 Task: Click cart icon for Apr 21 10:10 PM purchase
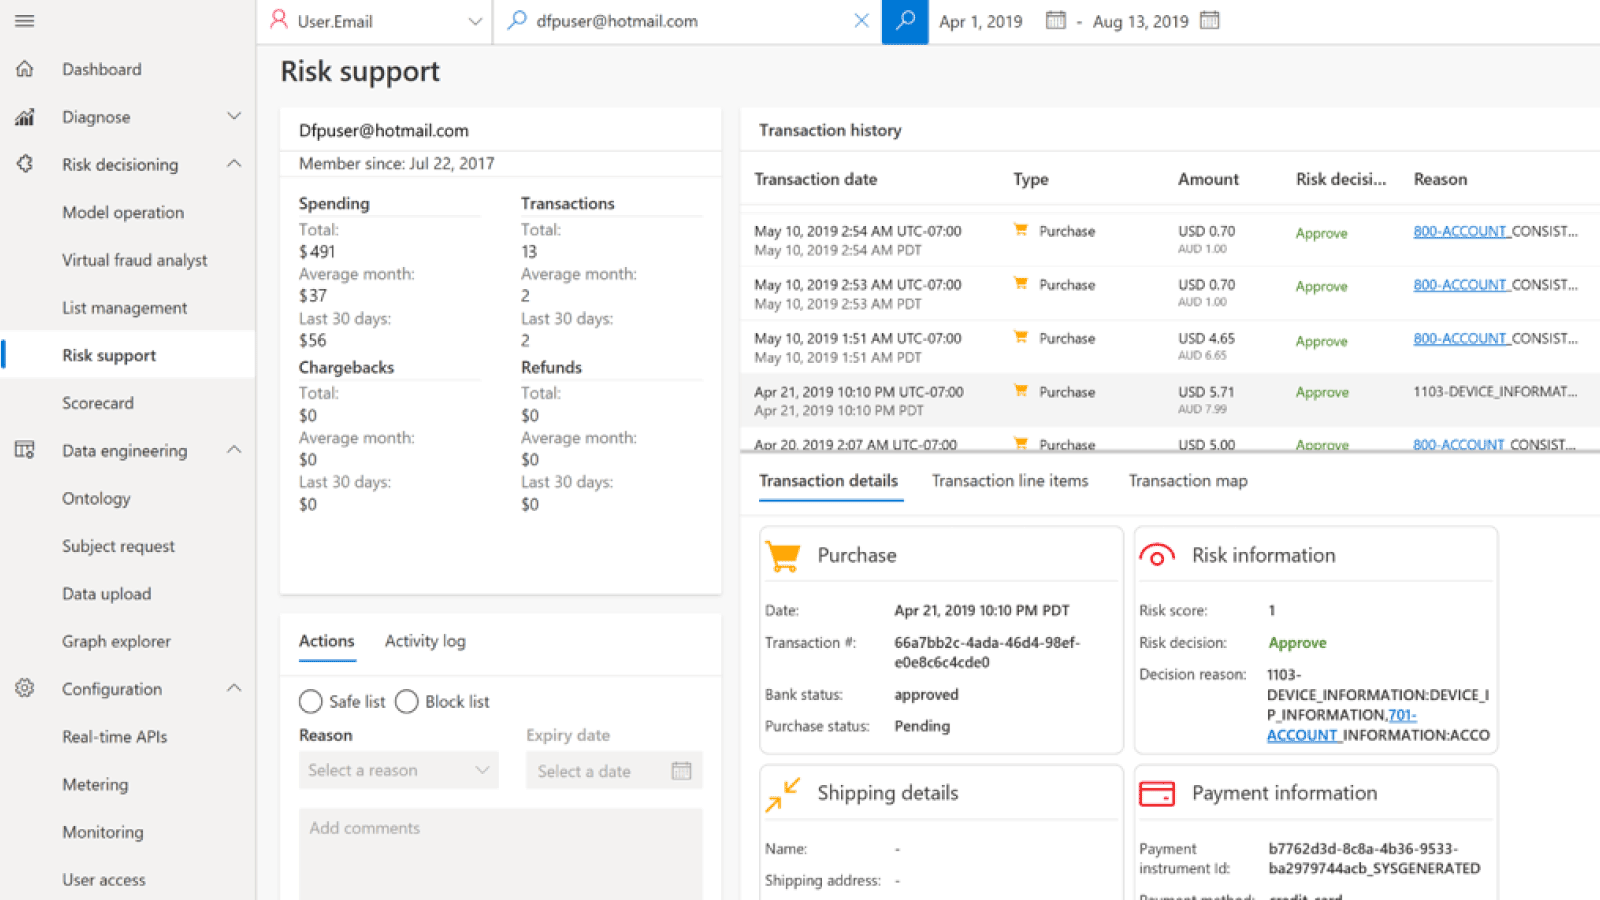point(1020,391)
